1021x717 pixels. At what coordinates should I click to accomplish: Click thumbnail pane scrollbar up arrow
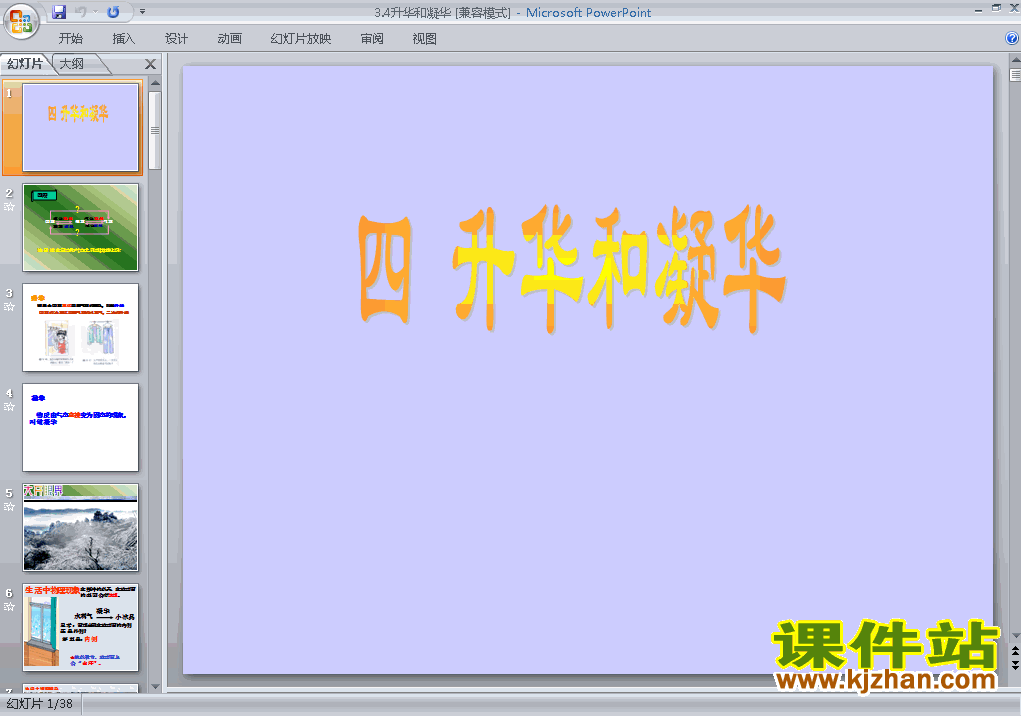(155, 83)
